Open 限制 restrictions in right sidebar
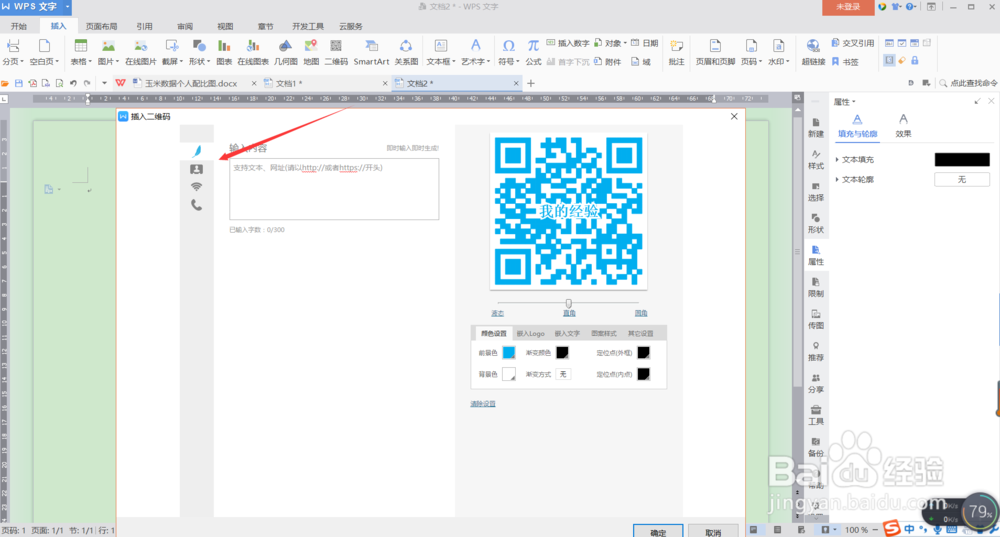 tap(816, 287)
